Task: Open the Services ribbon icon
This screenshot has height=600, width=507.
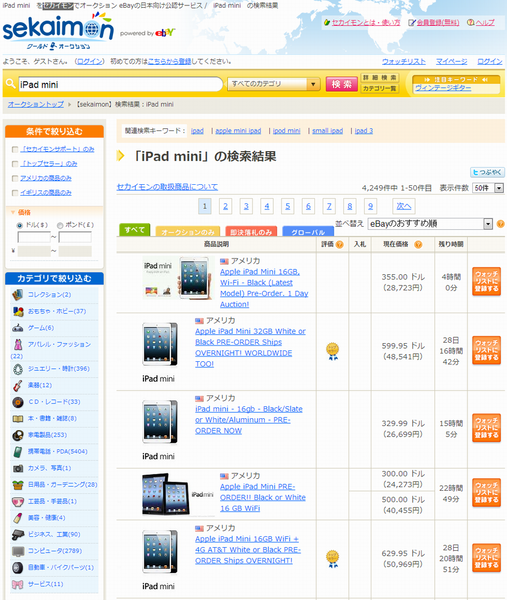Action: coord(18,584)
